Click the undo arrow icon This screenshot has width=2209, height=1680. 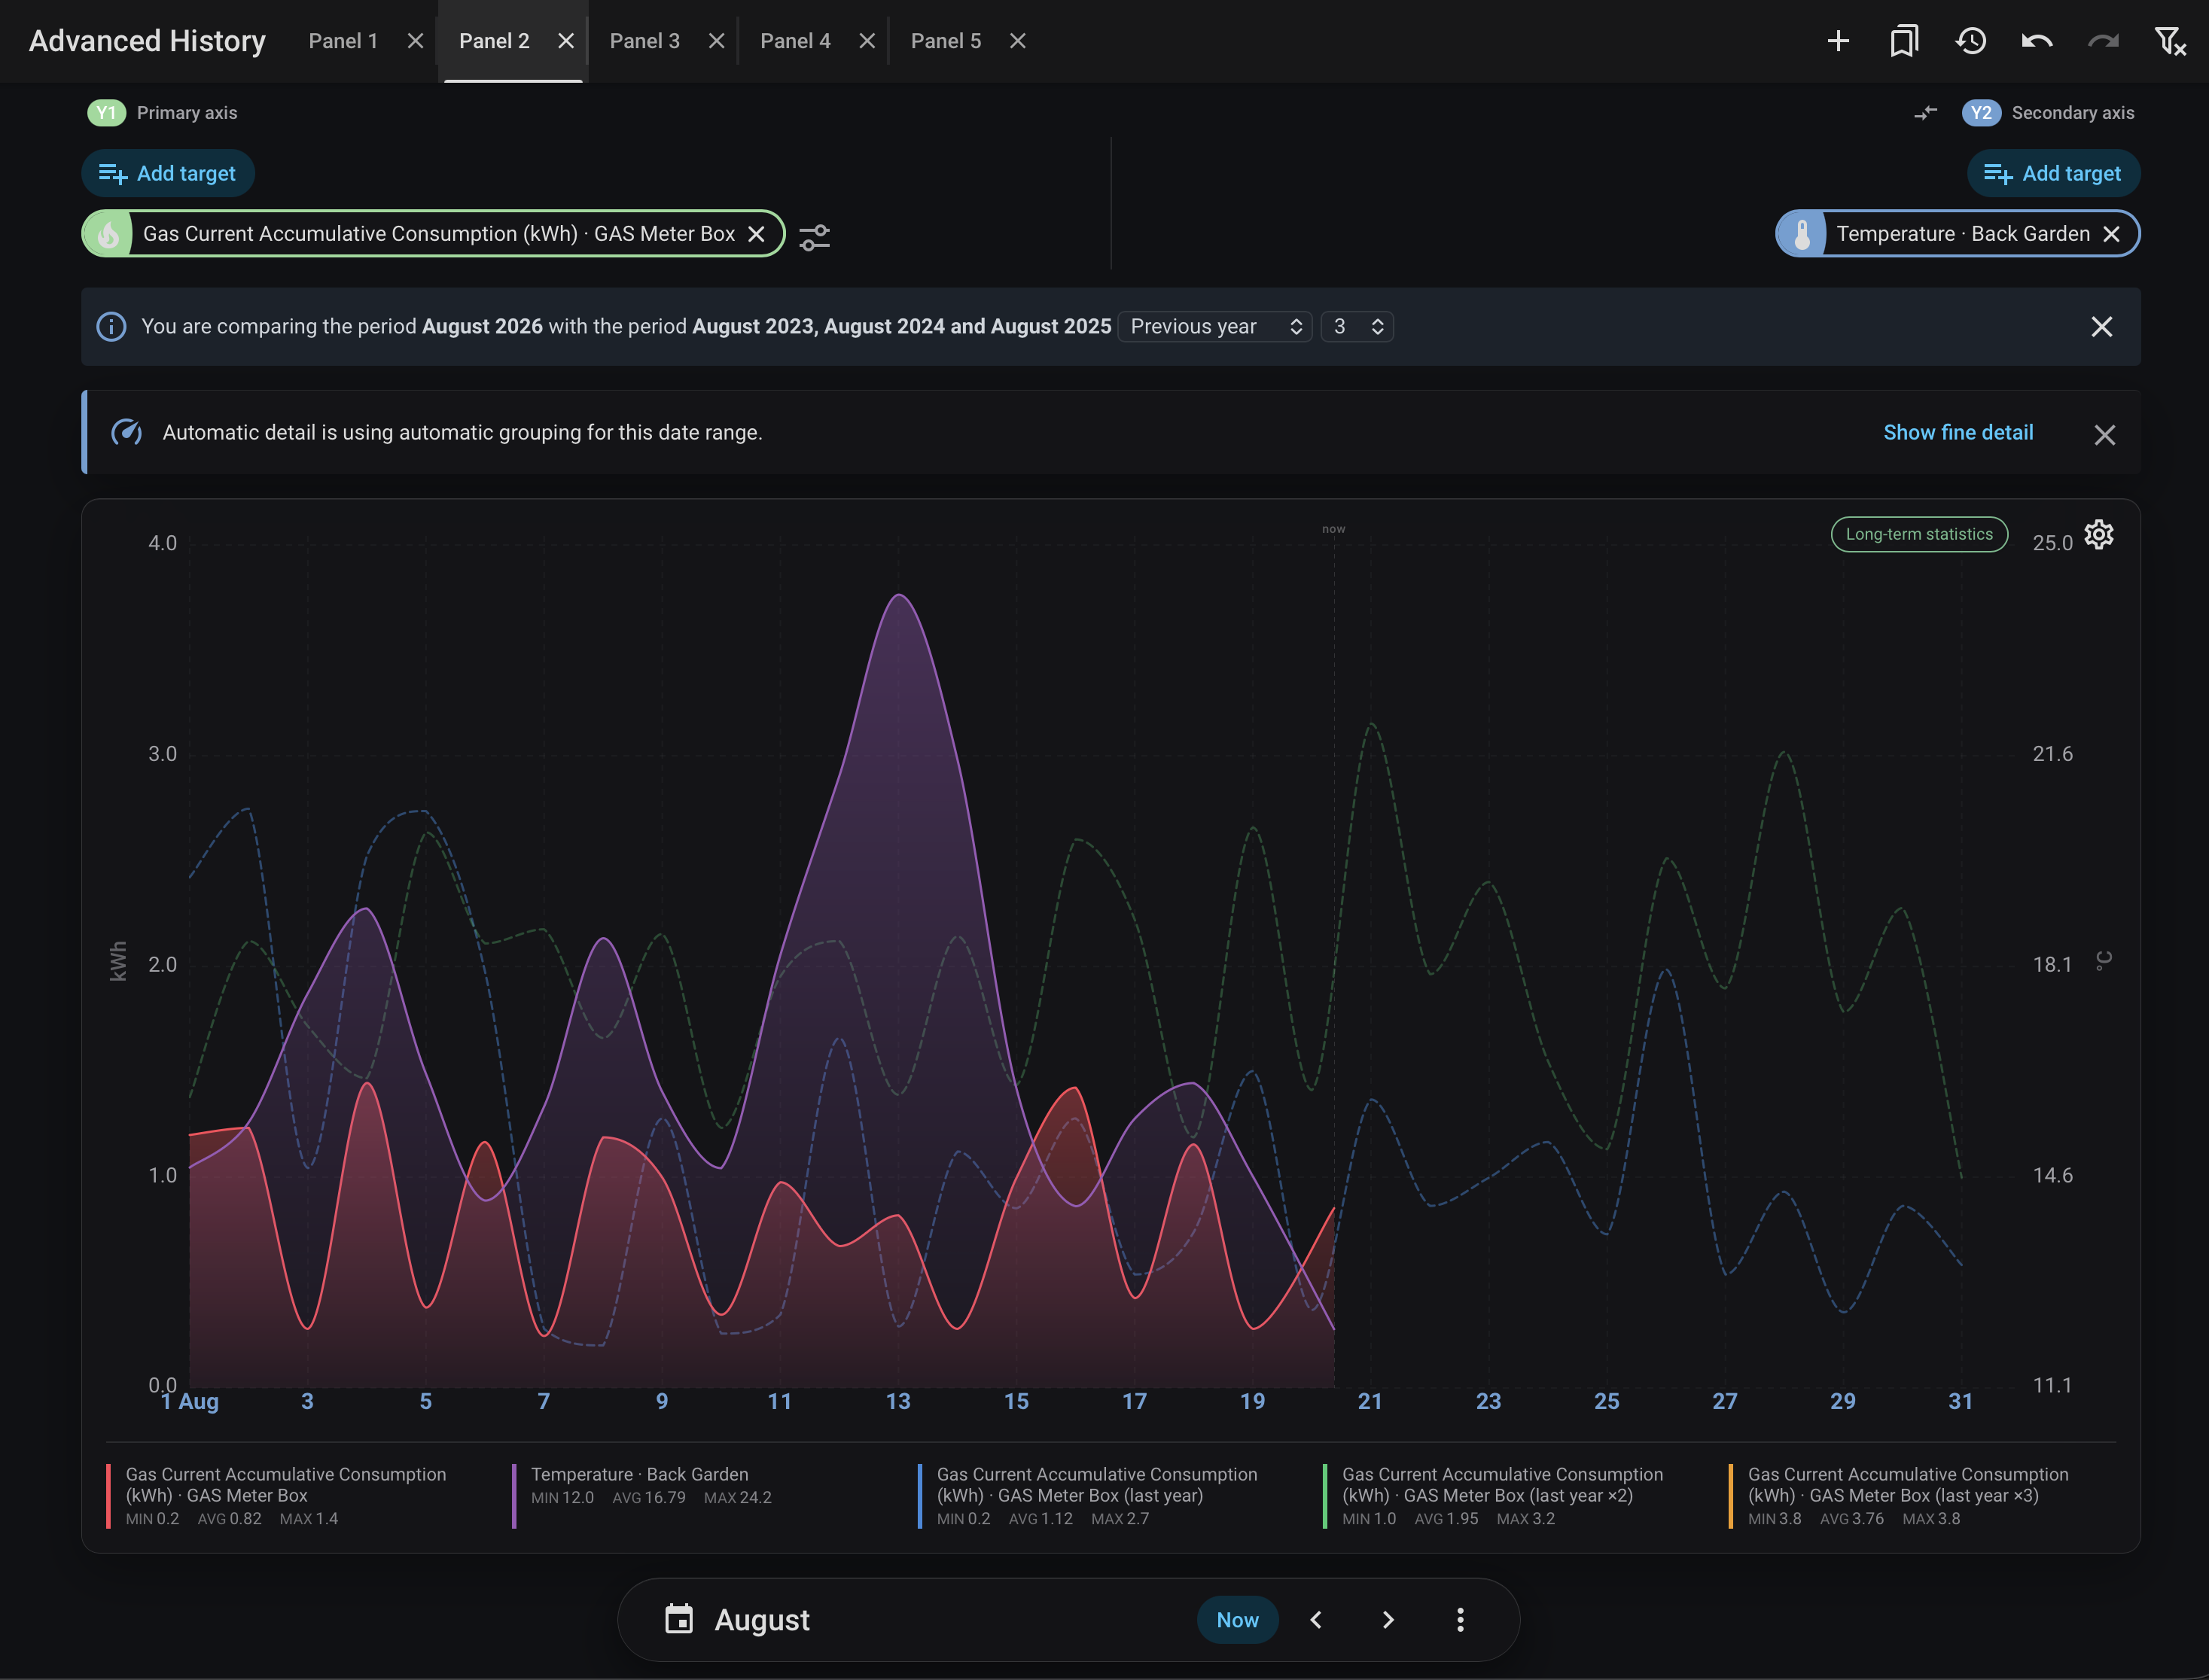(x=2037, y=41)
